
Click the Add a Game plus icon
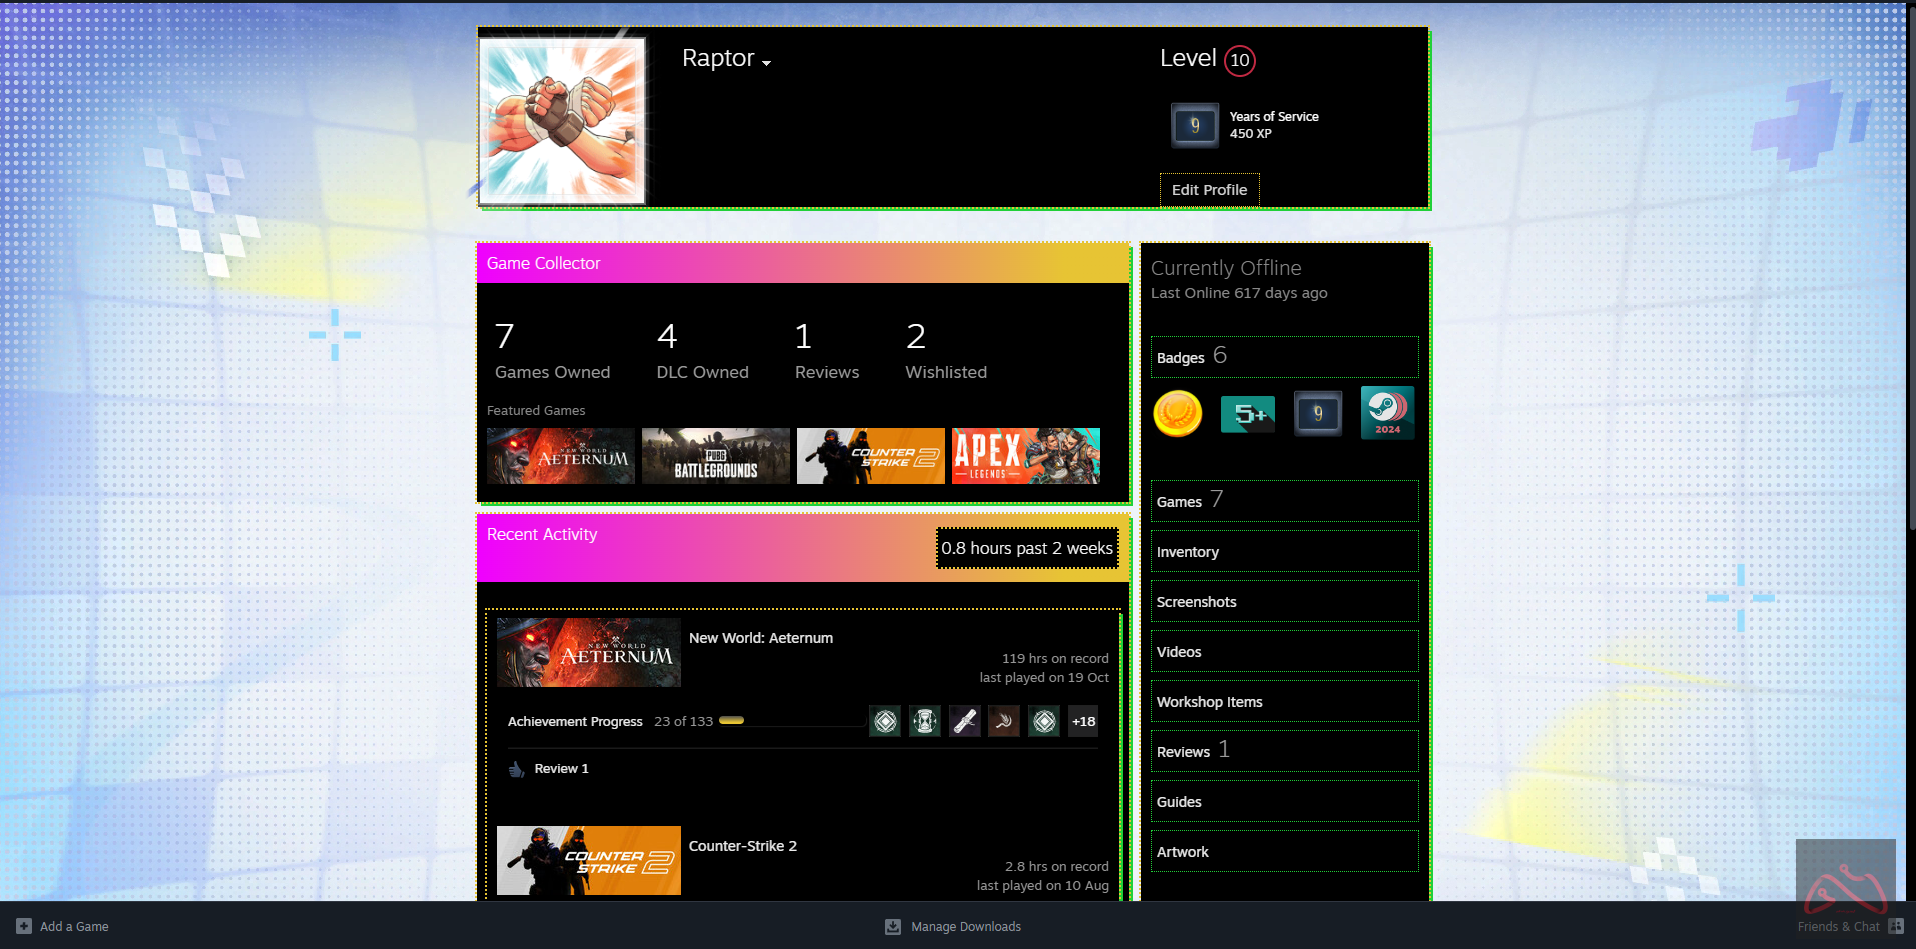(24, 926)
